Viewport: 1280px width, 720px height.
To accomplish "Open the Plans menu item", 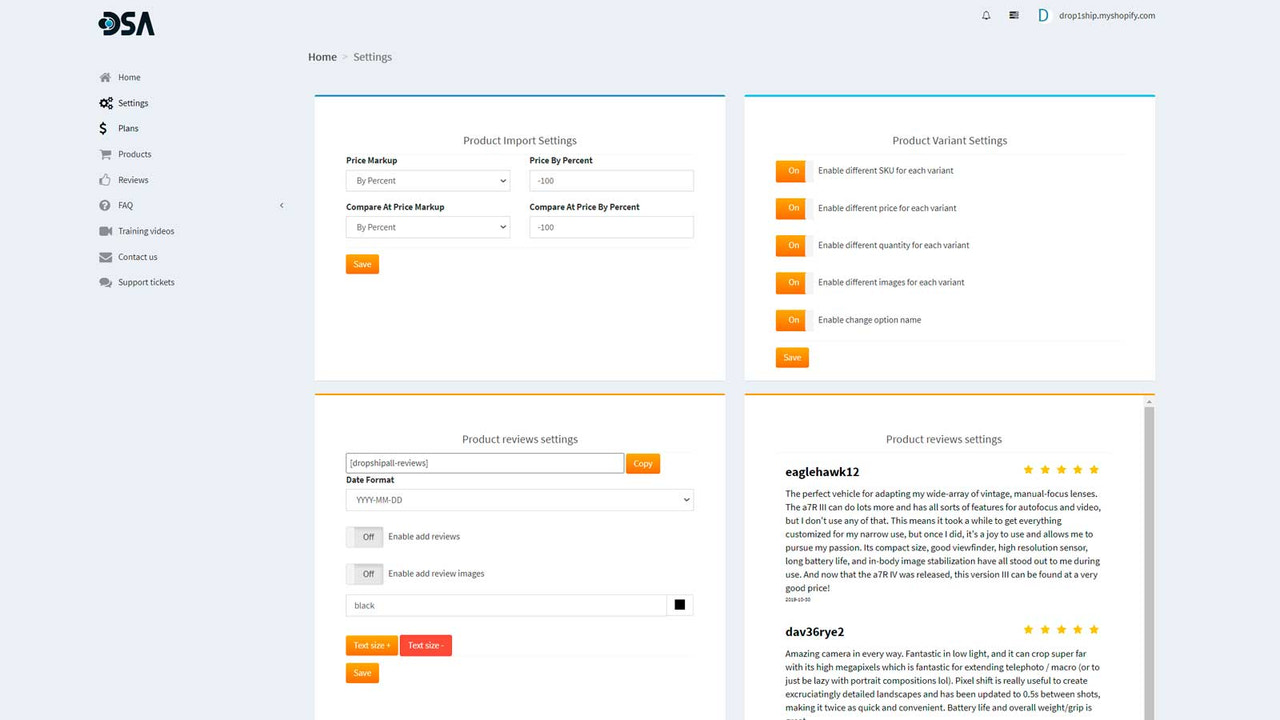I will [x=128, y=128].
